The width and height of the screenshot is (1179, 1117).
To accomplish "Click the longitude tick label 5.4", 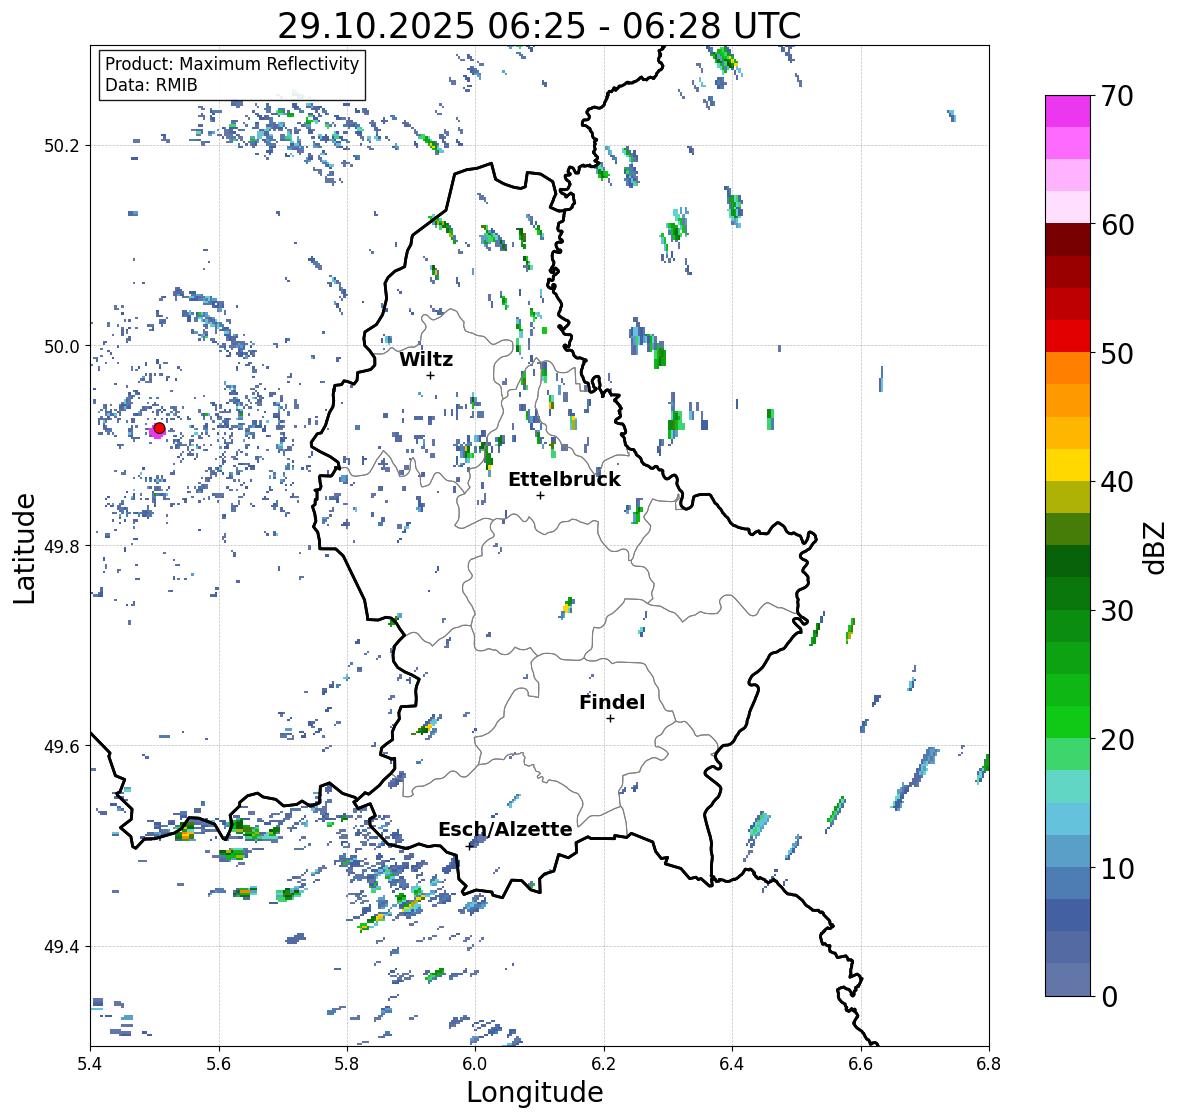I will click(90, 1064).
